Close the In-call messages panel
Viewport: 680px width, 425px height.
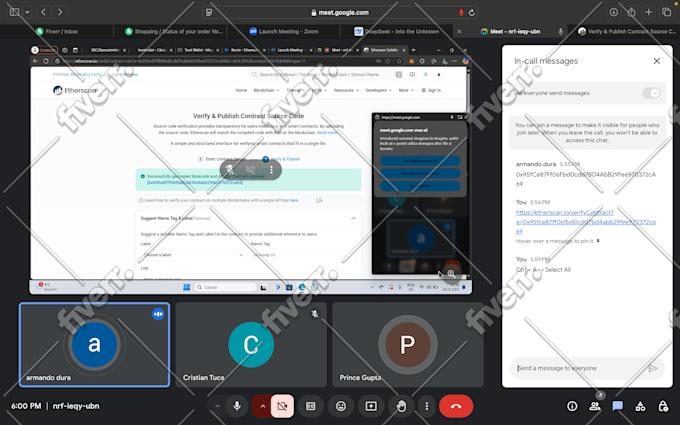click(x=657, y=61)
